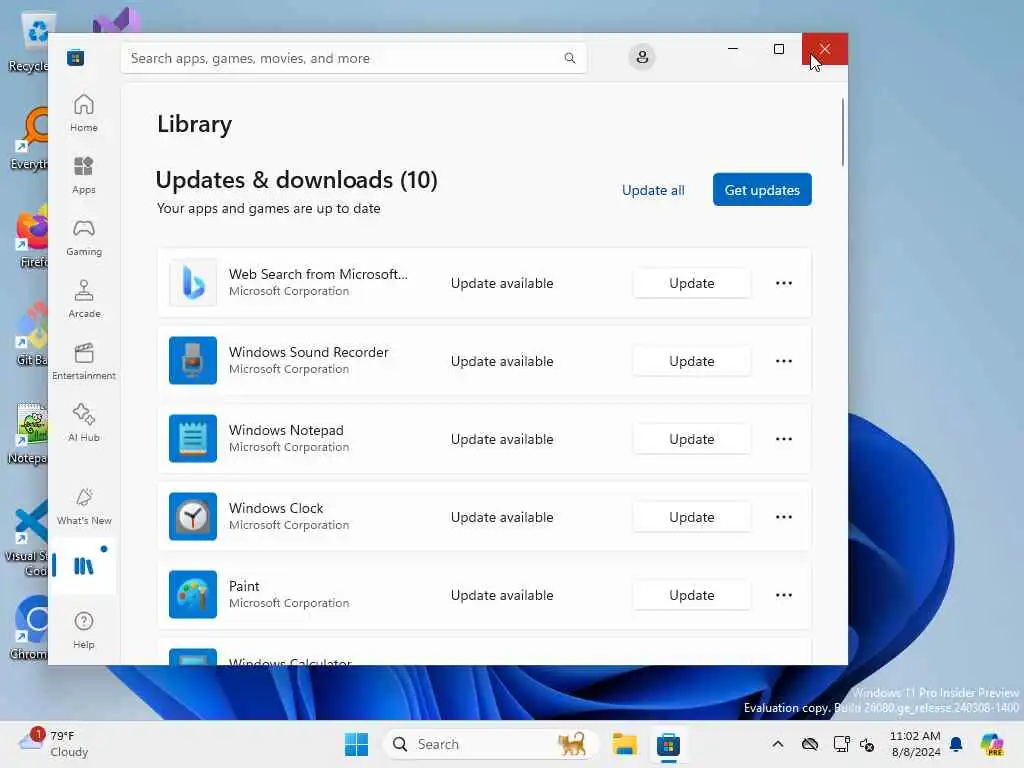Open the Help section
Viewport: 1024px width, 768px height.
(x=84, y=630)
